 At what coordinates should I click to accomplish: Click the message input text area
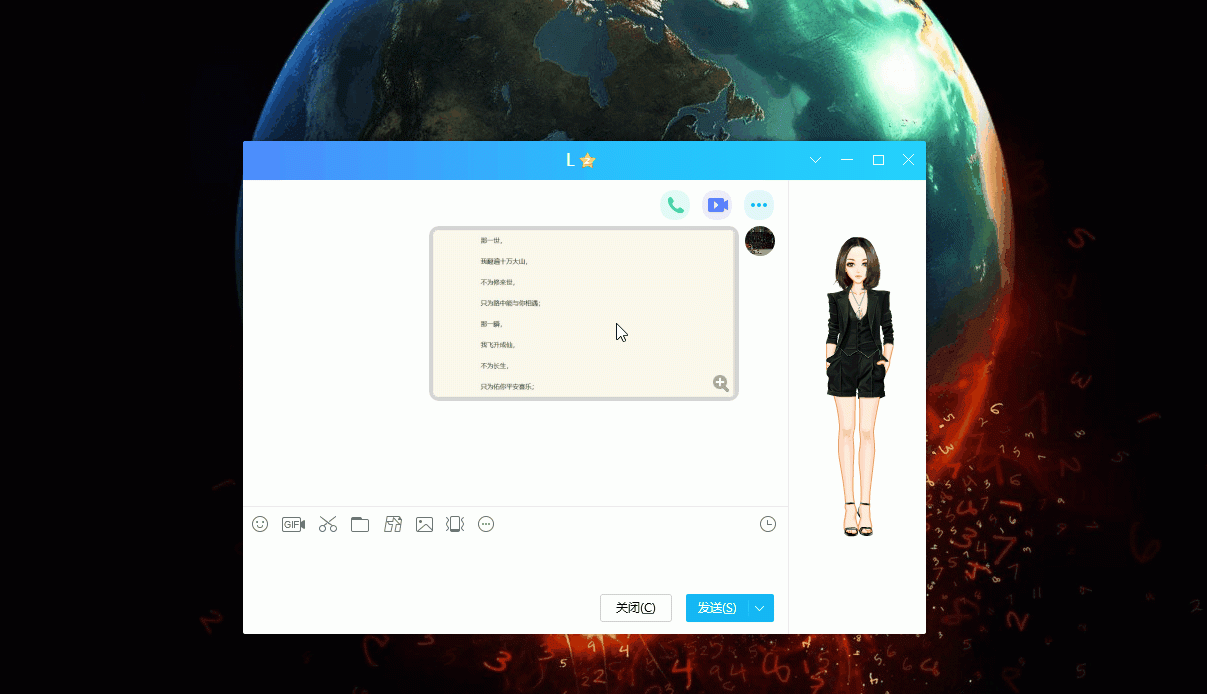(x=515, y=563)
